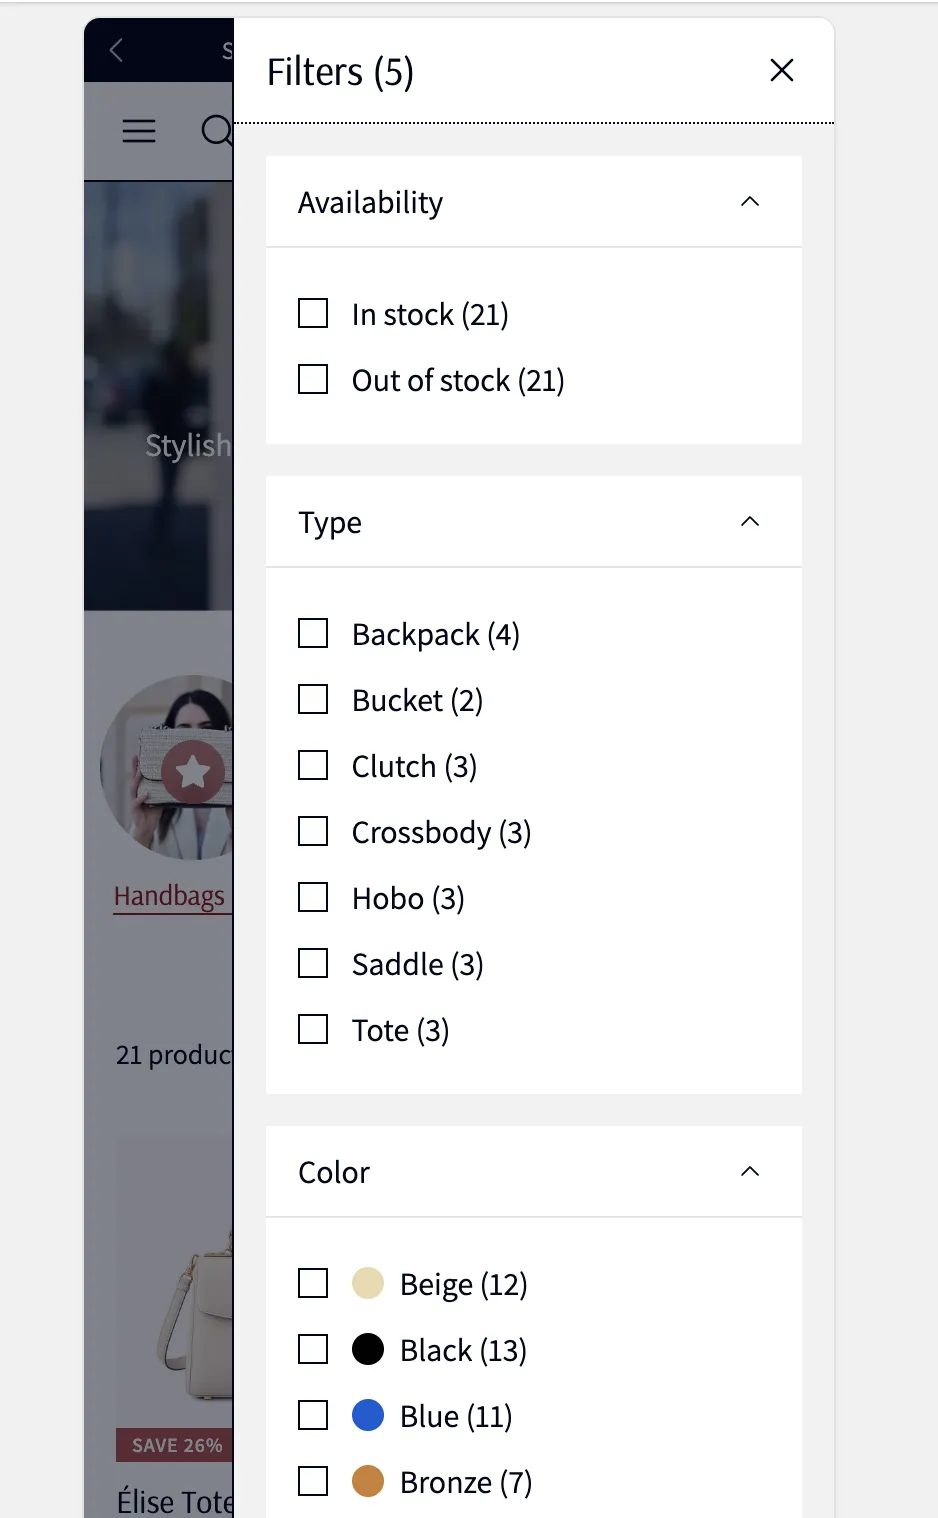Check the Bronze color option
The image size is (938, 1518).
coord(312,1481)
